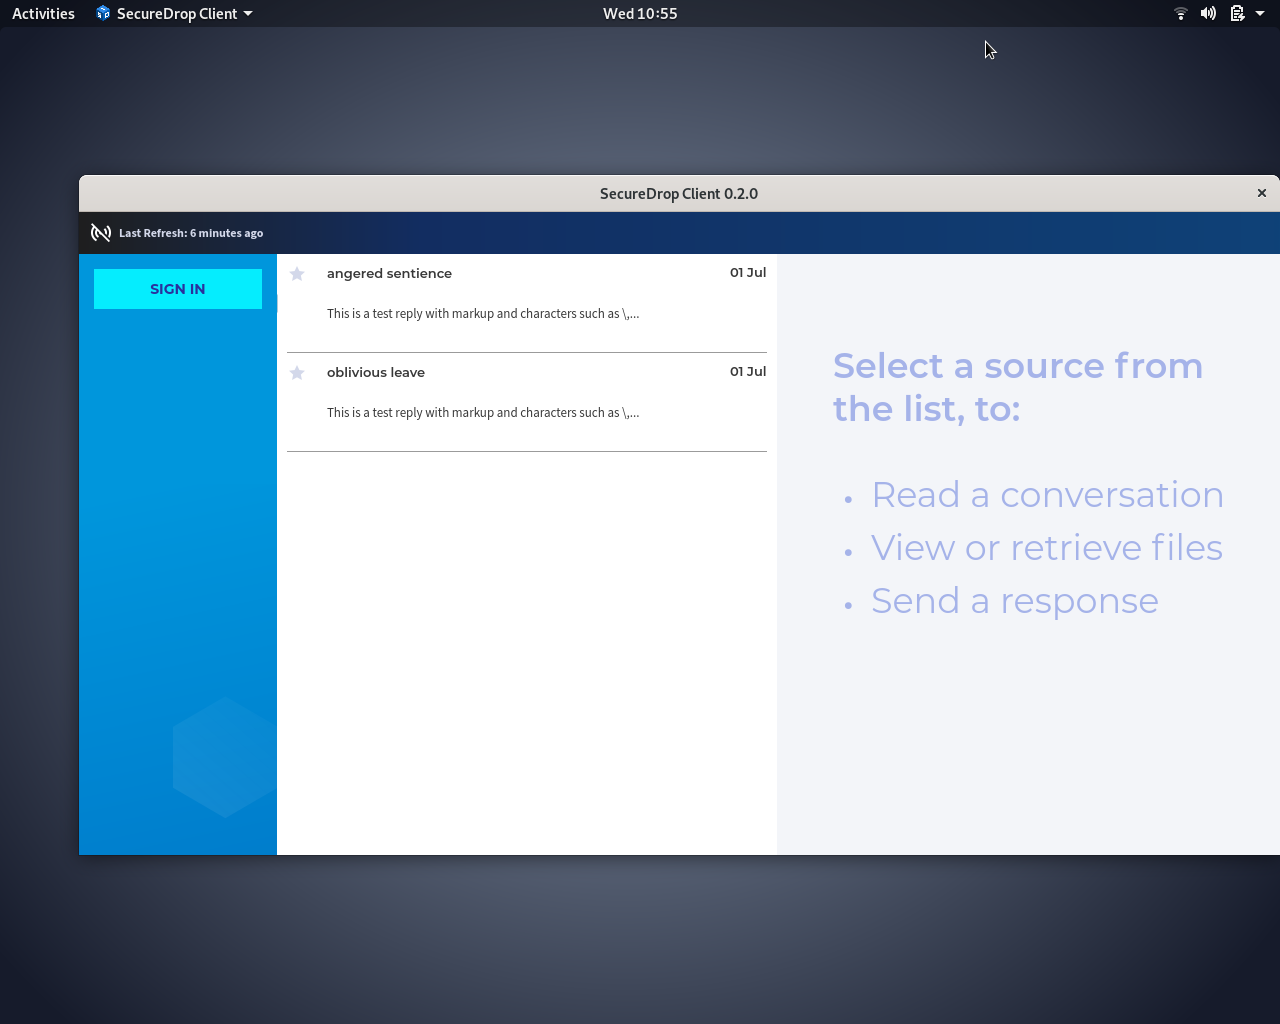The image size is (1280, 1024).
Task: Open the oblivious leave source
Action: (x=527, y=402)
